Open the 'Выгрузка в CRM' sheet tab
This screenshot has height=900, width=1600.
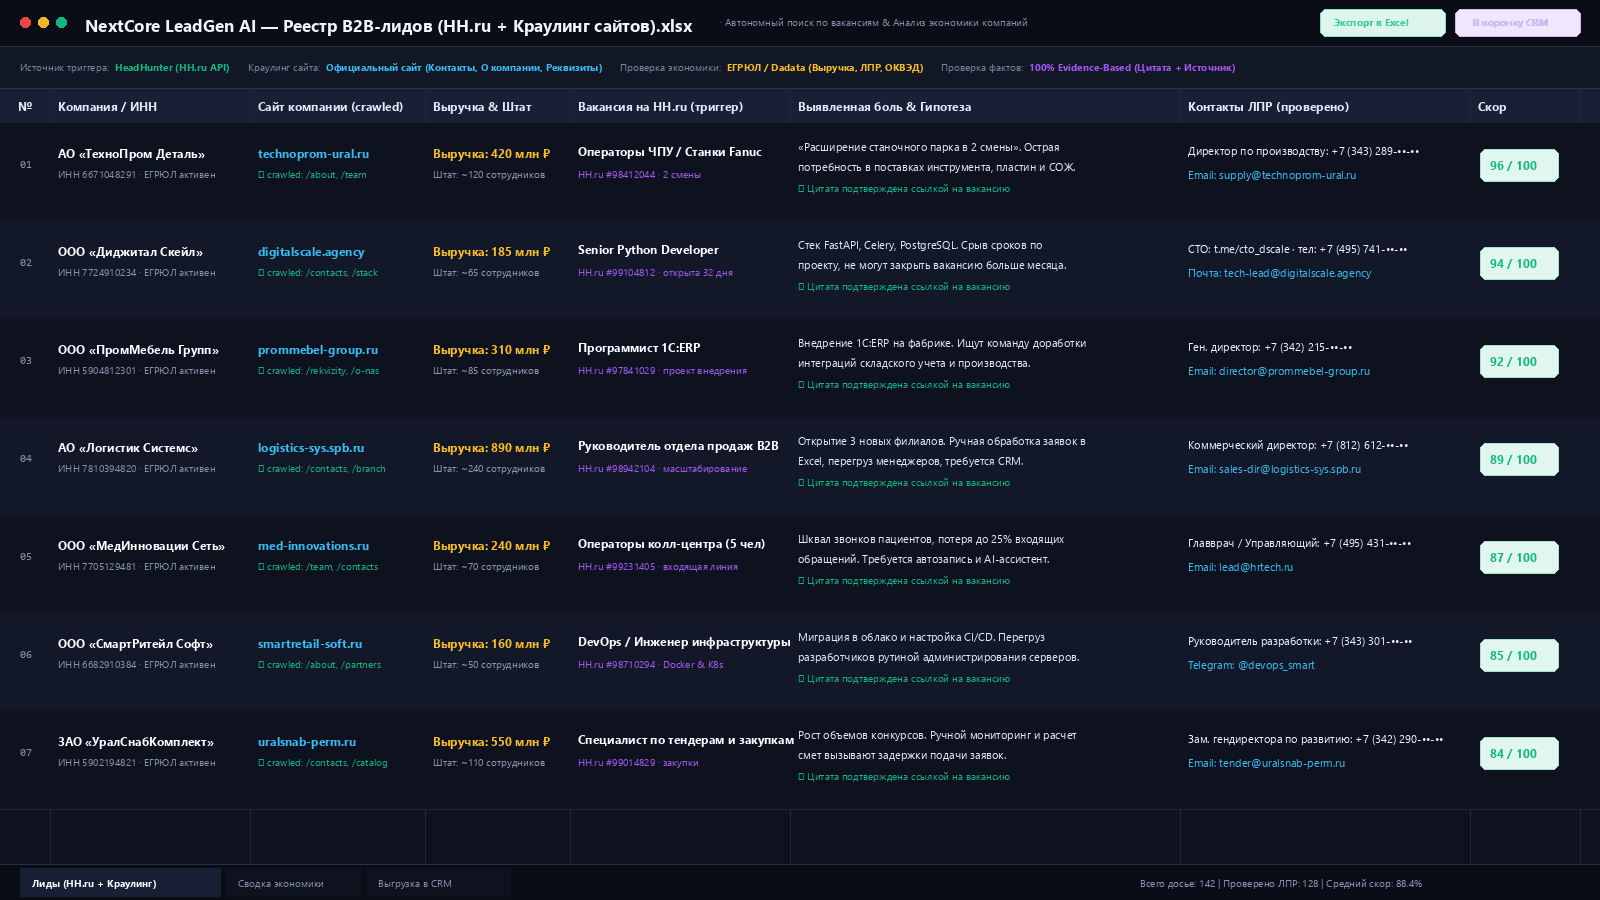(x=437, y=884)
